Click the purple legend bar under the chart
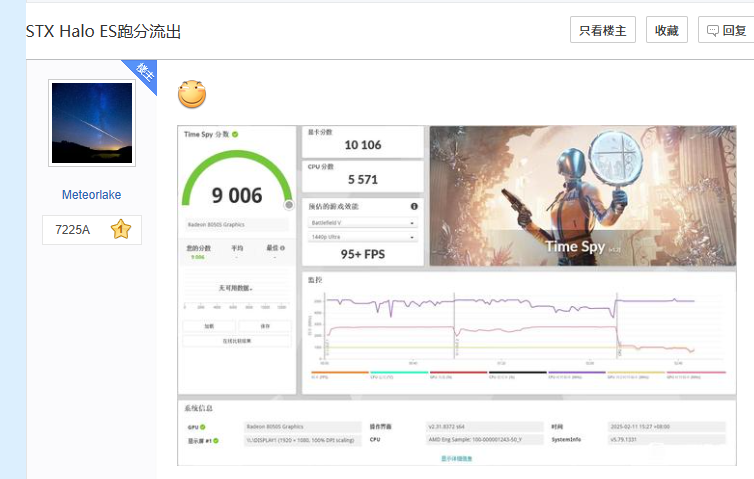The width and height of the screenshot is (754, 479). point(577,372)
